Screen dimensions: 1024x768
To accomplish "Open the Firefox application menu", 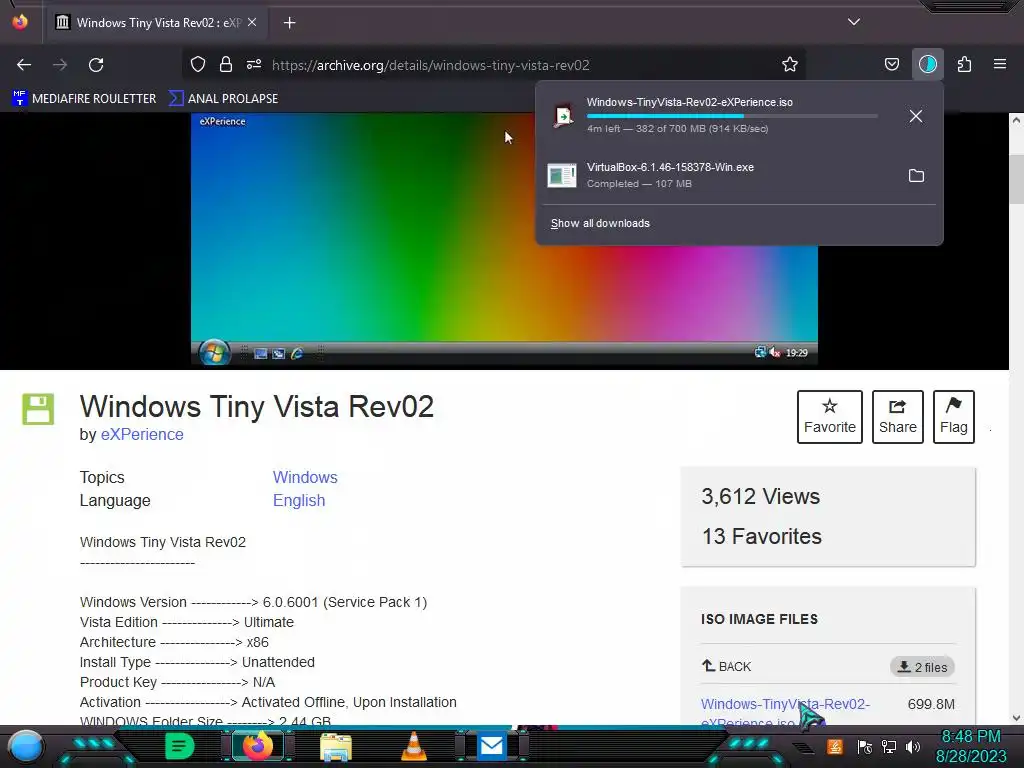I will pos(1000,64).
